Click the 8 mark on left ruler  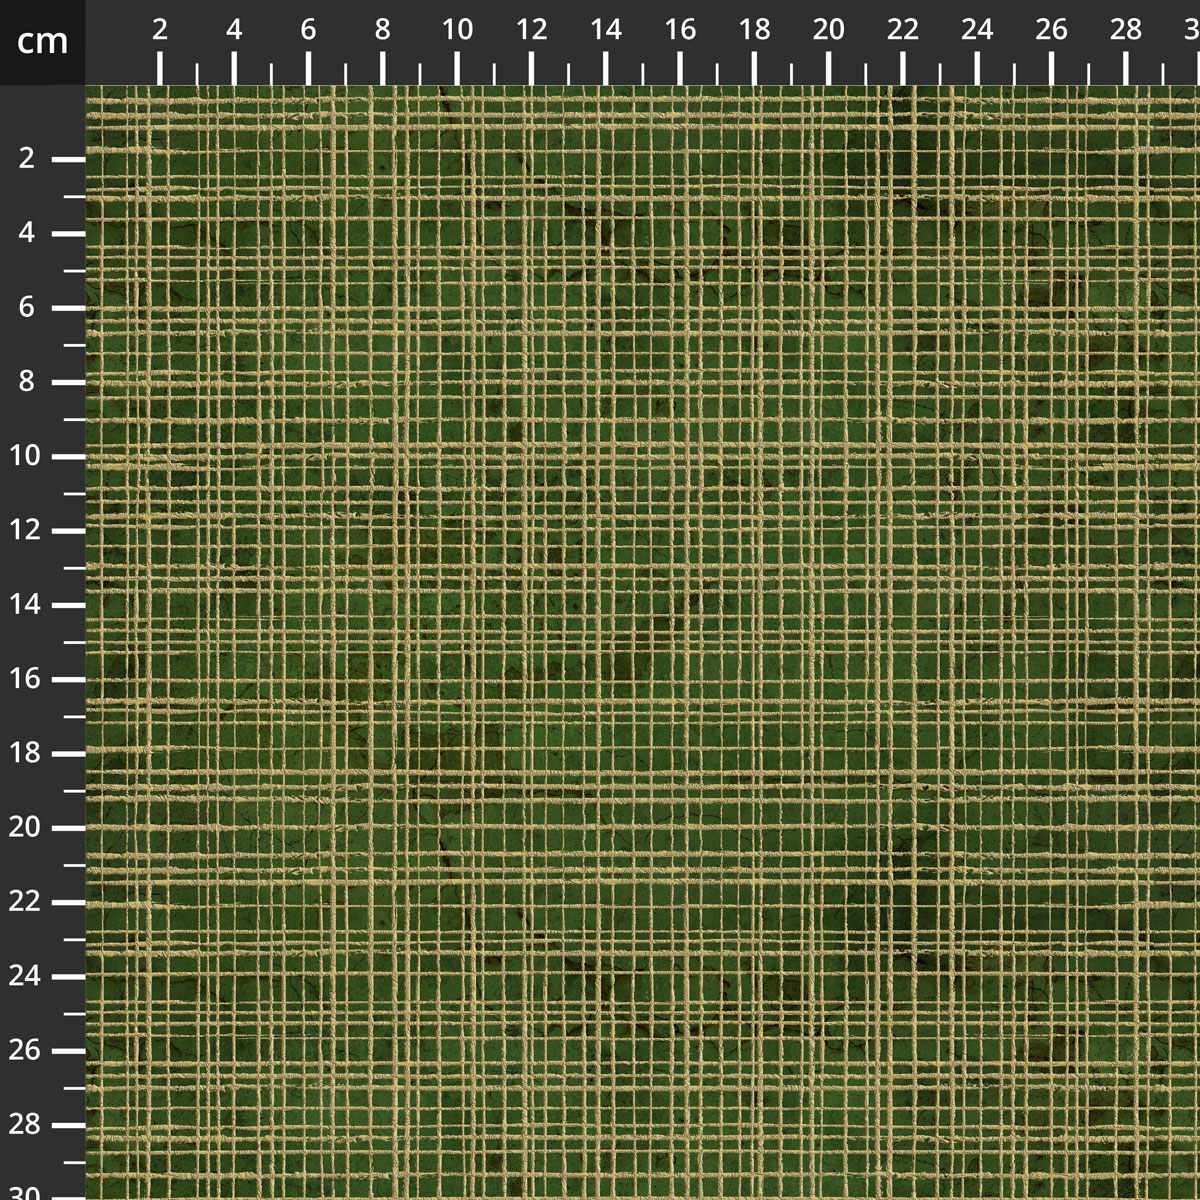pos(27,382)
